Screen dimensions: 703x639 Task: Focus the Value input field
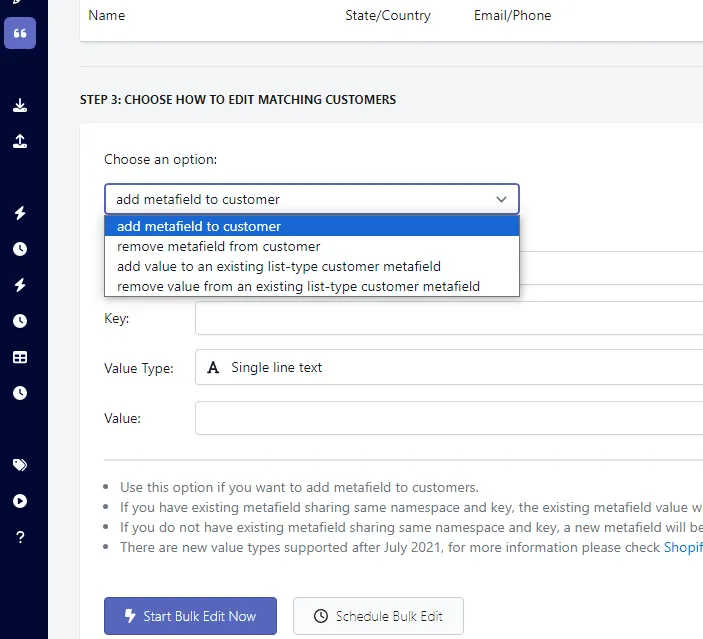pos(449,418)
